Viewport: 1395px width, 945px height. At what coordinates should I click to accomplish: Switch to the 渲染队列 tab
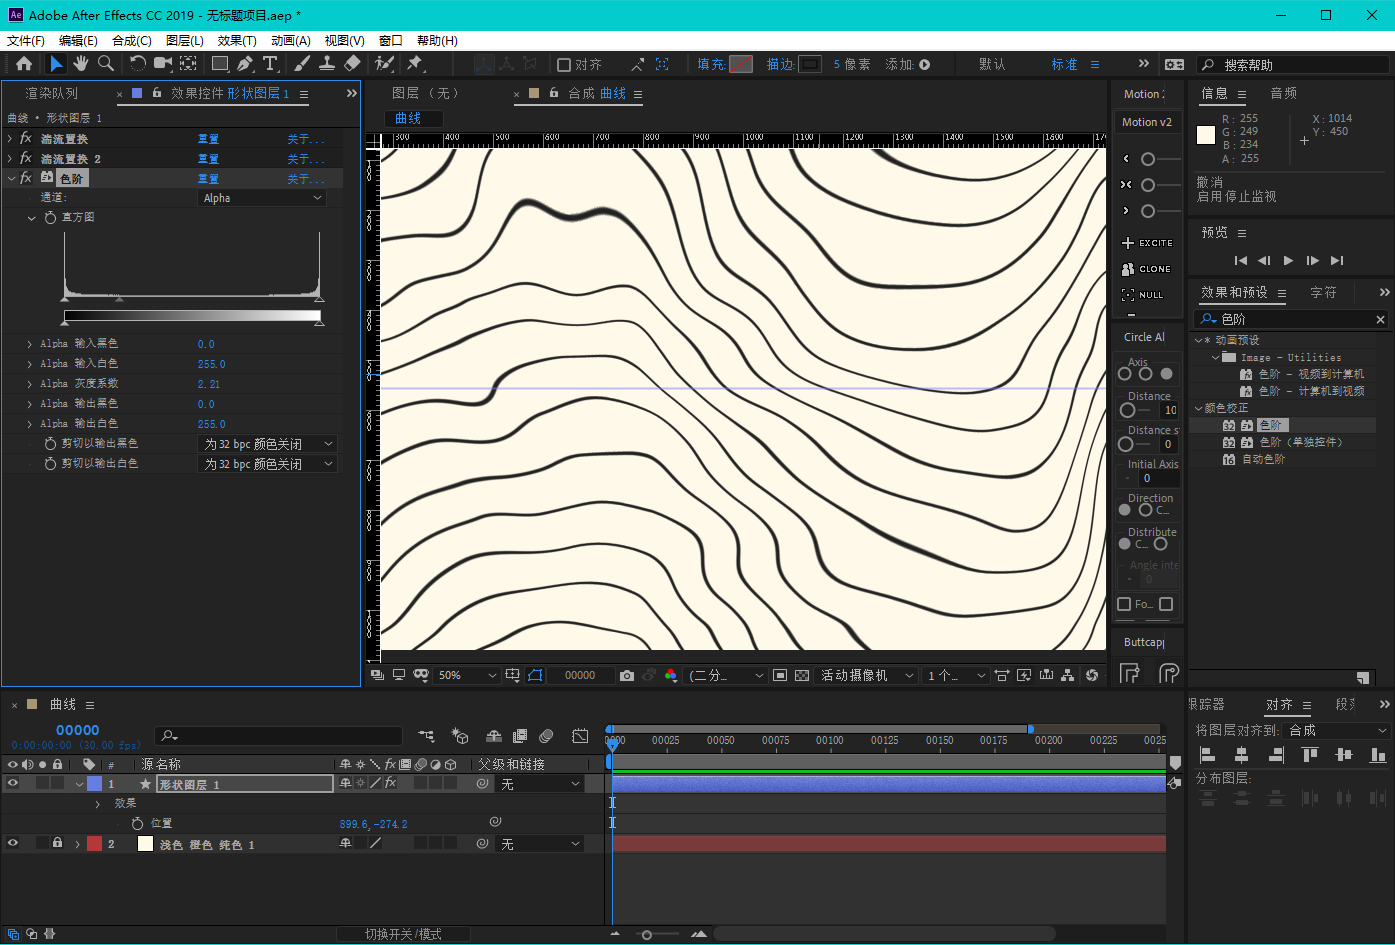pos(51,93)
